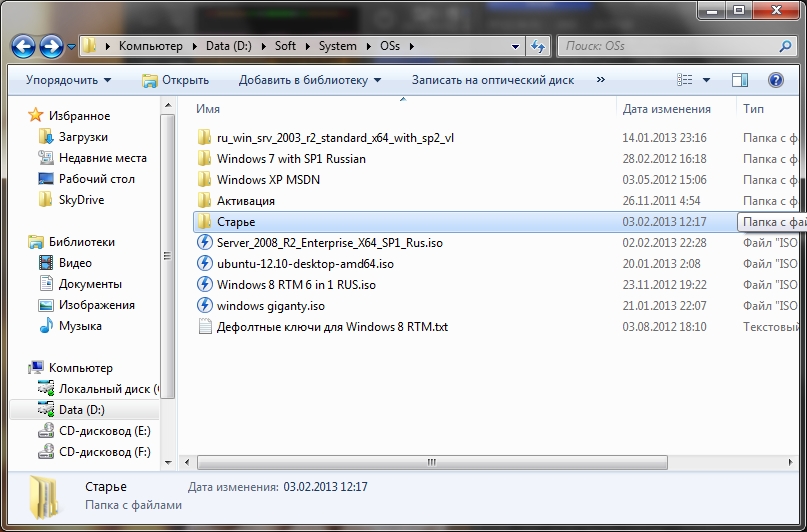This screenshot has height=532, width=807.
Task: Click the navigation pane vertical scrollbar thumb
Action: pyautogui.click(x=167, y=256)
